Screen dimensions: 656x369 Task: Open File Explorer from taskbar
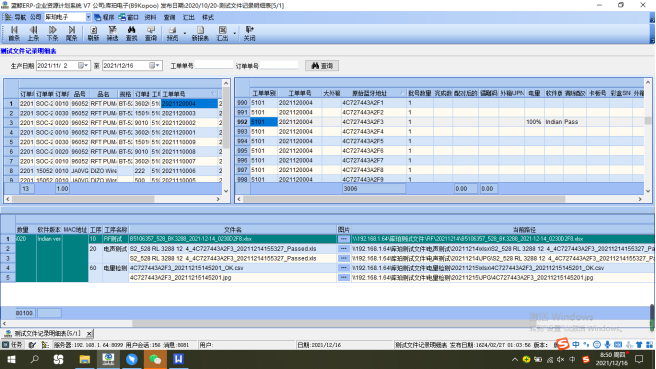coord(85,359)
